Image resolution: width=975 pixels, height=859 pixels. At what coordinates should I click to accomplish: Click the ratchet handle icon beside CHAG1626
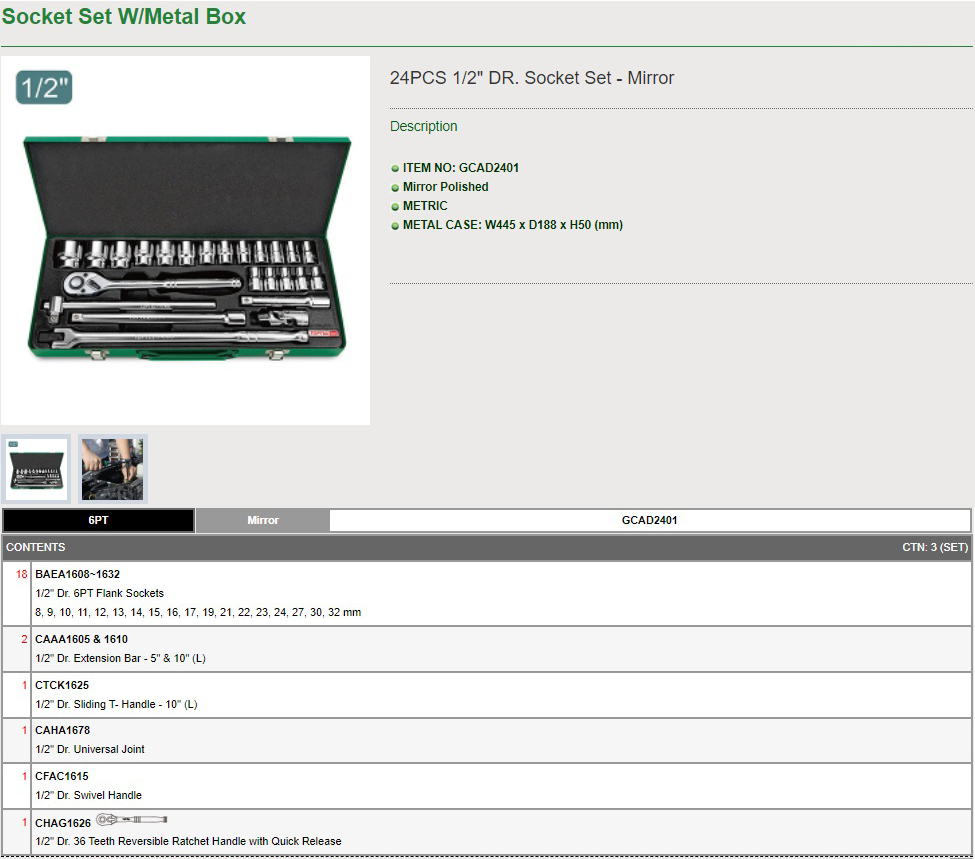point(131,819)
